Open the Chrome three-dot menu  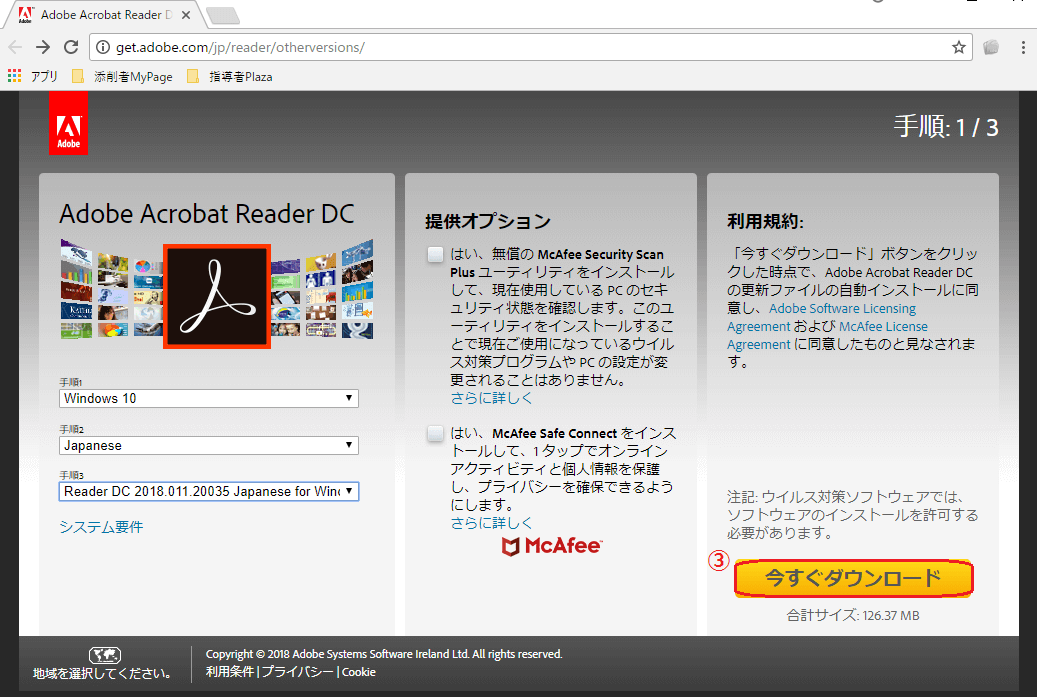[x=1022, y=47]
